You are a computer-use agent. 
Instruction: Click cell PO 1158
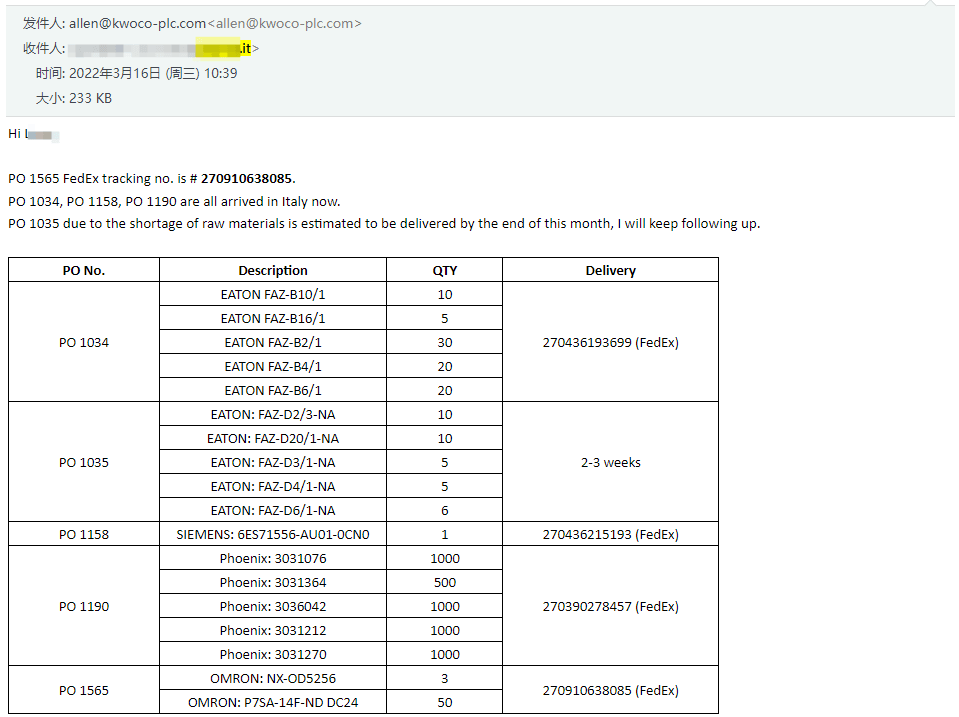84,534
